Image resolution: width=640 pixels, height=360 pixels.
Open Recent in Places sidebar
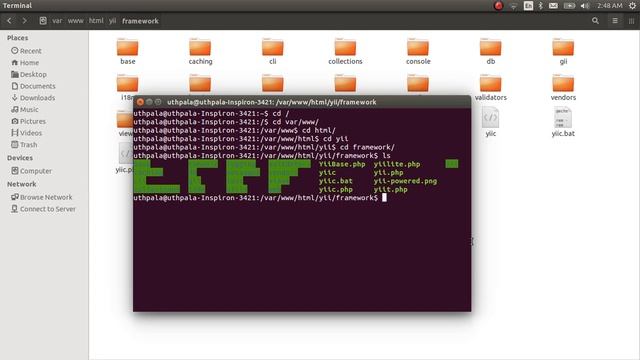click(26, 51)
